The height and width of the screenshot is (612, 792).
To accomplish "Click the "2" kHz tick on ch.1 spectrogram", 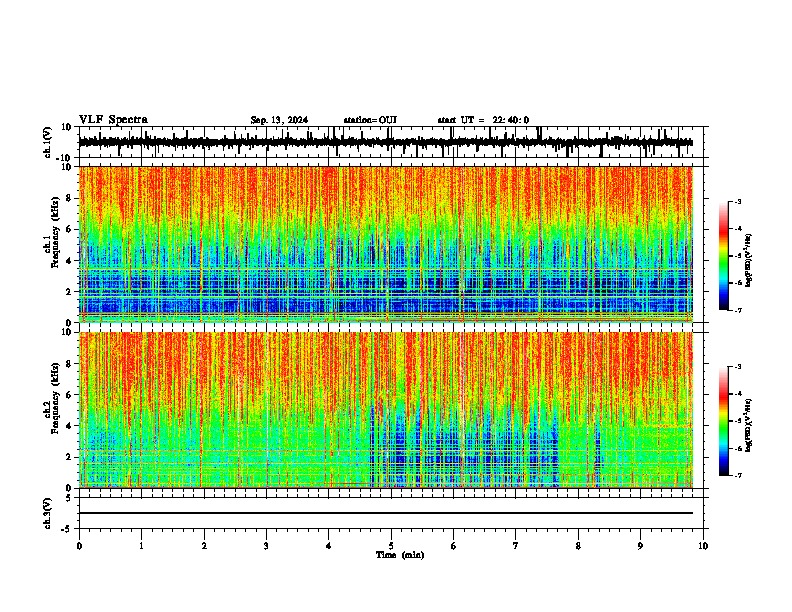I will 70,292.
